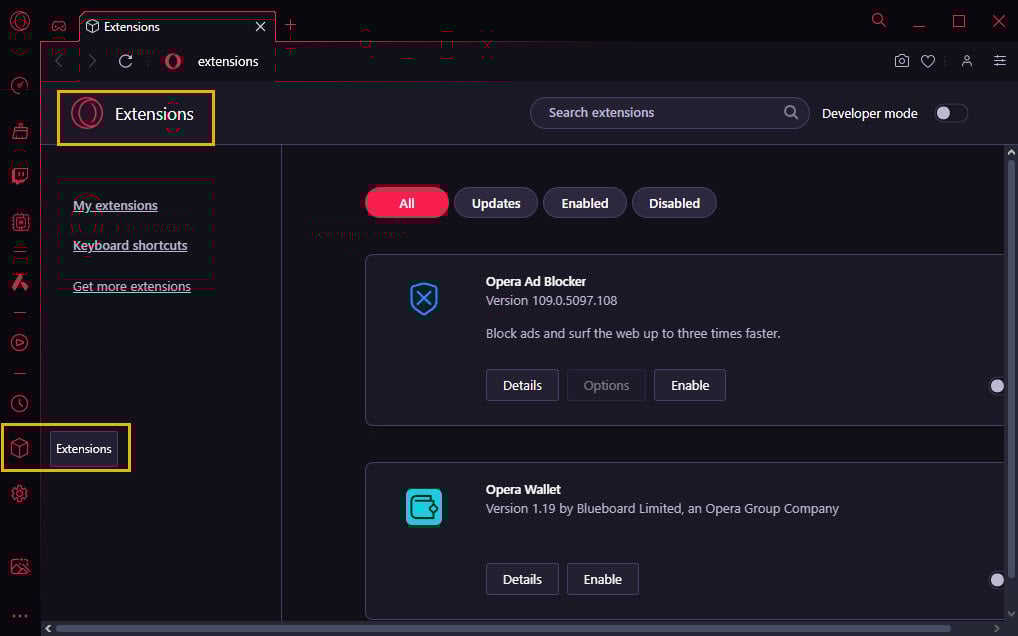Click the Opera logo beside Extensions heading
This screenshot has width=1018, height=636.
coord(87,114)
